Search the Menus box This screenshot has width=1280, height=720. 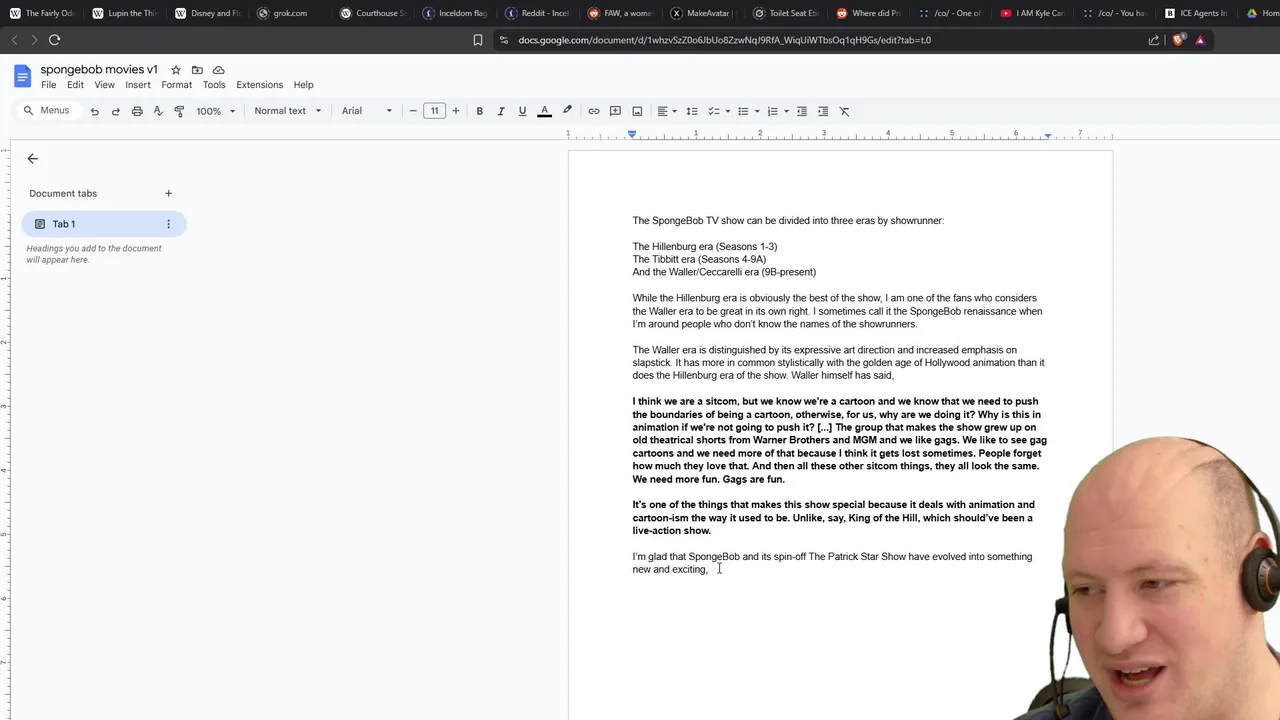[48, 111]
